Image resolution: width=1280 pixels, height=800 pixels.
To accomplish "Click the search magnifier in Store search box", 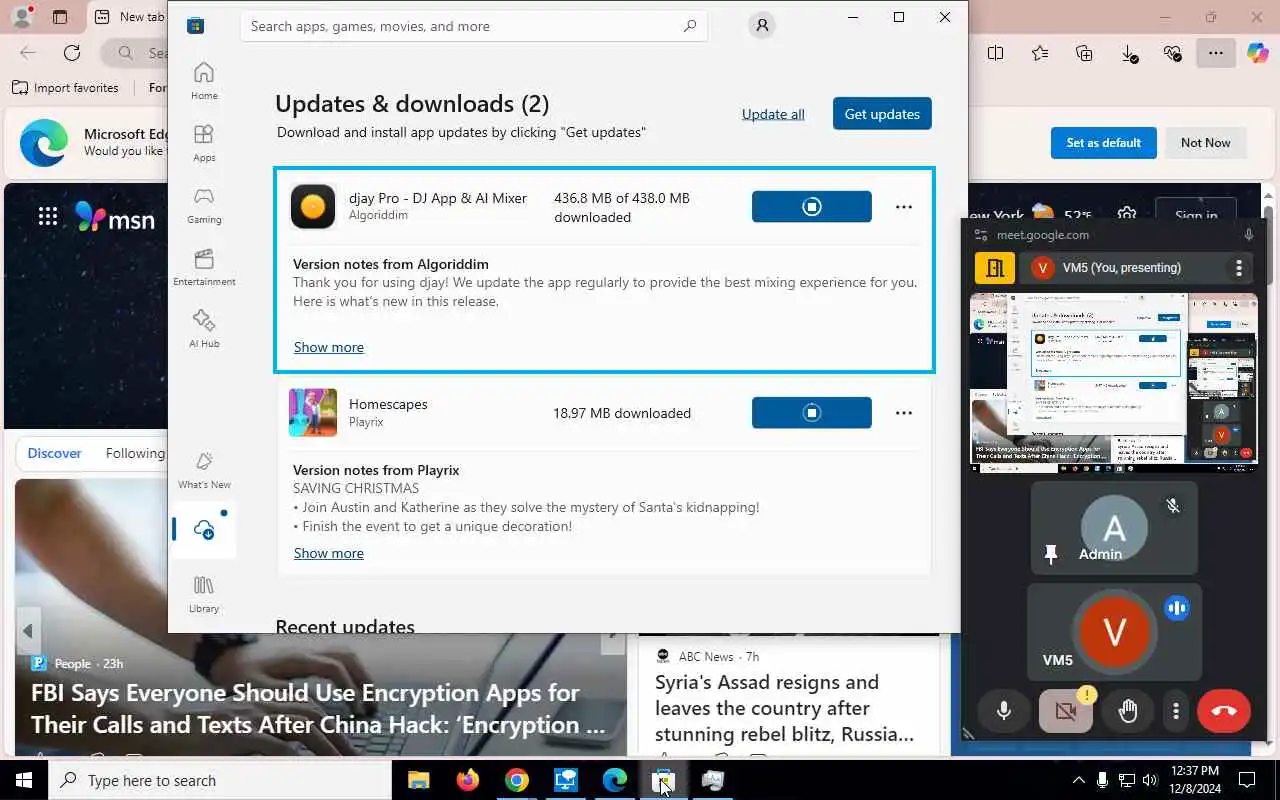I will click(689, 26).
